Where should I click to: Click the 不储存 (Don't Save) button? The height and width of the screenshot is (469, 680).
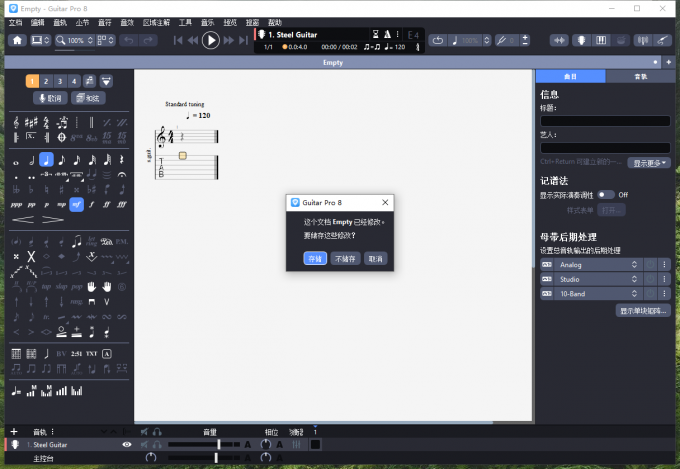pos(345,258)
